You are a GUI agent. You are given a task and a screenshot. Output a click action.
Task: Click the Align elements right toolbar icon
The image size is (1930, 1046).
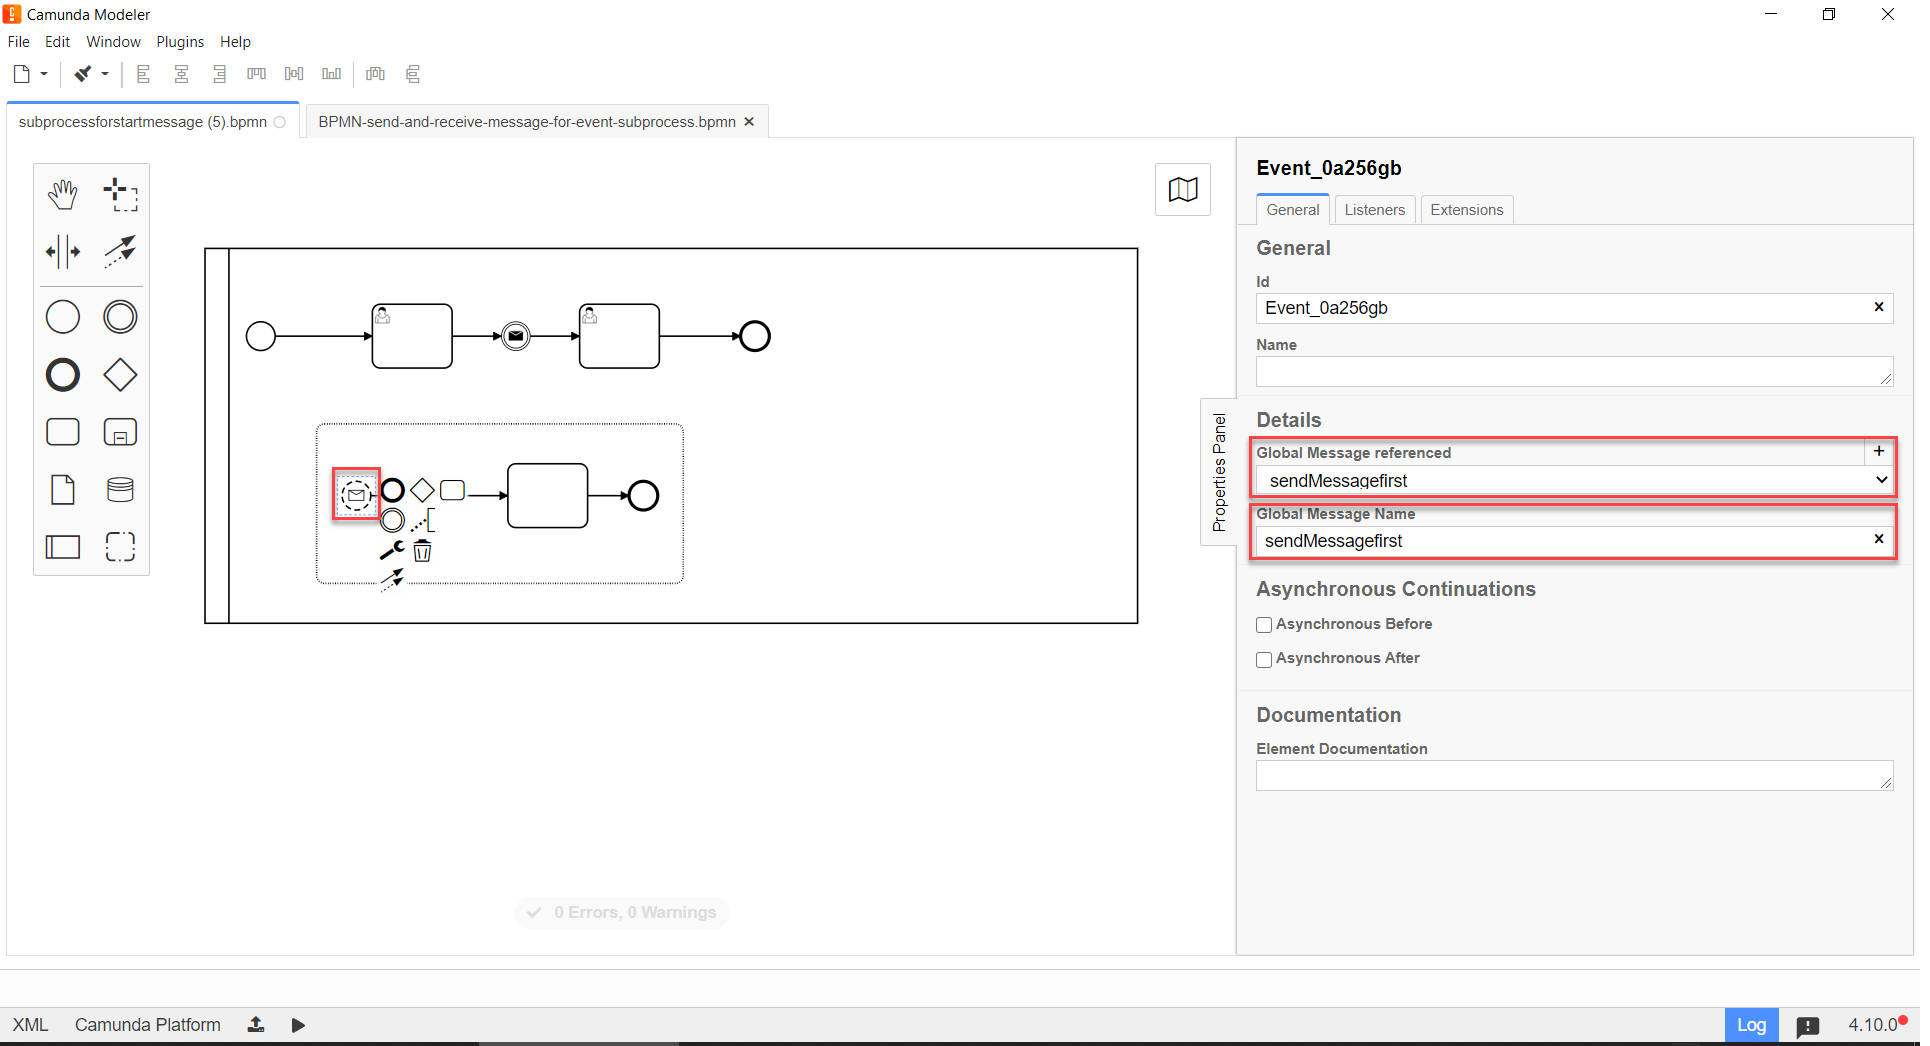[x=220, y=74]
